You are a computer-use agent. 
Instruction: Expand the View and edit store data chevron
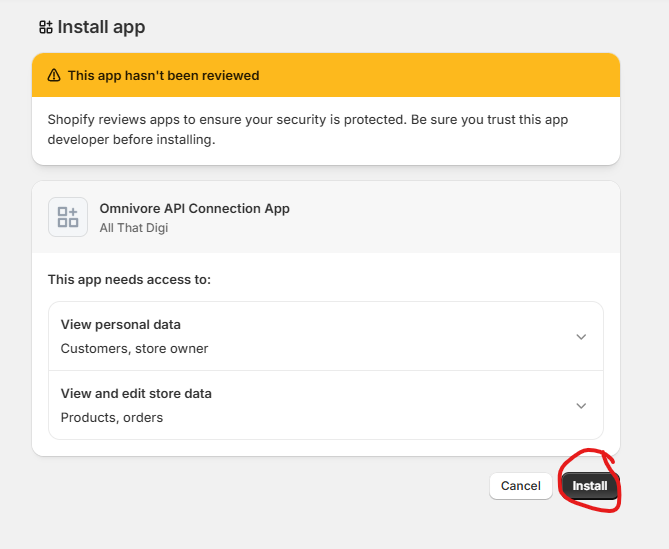point(581,406)
